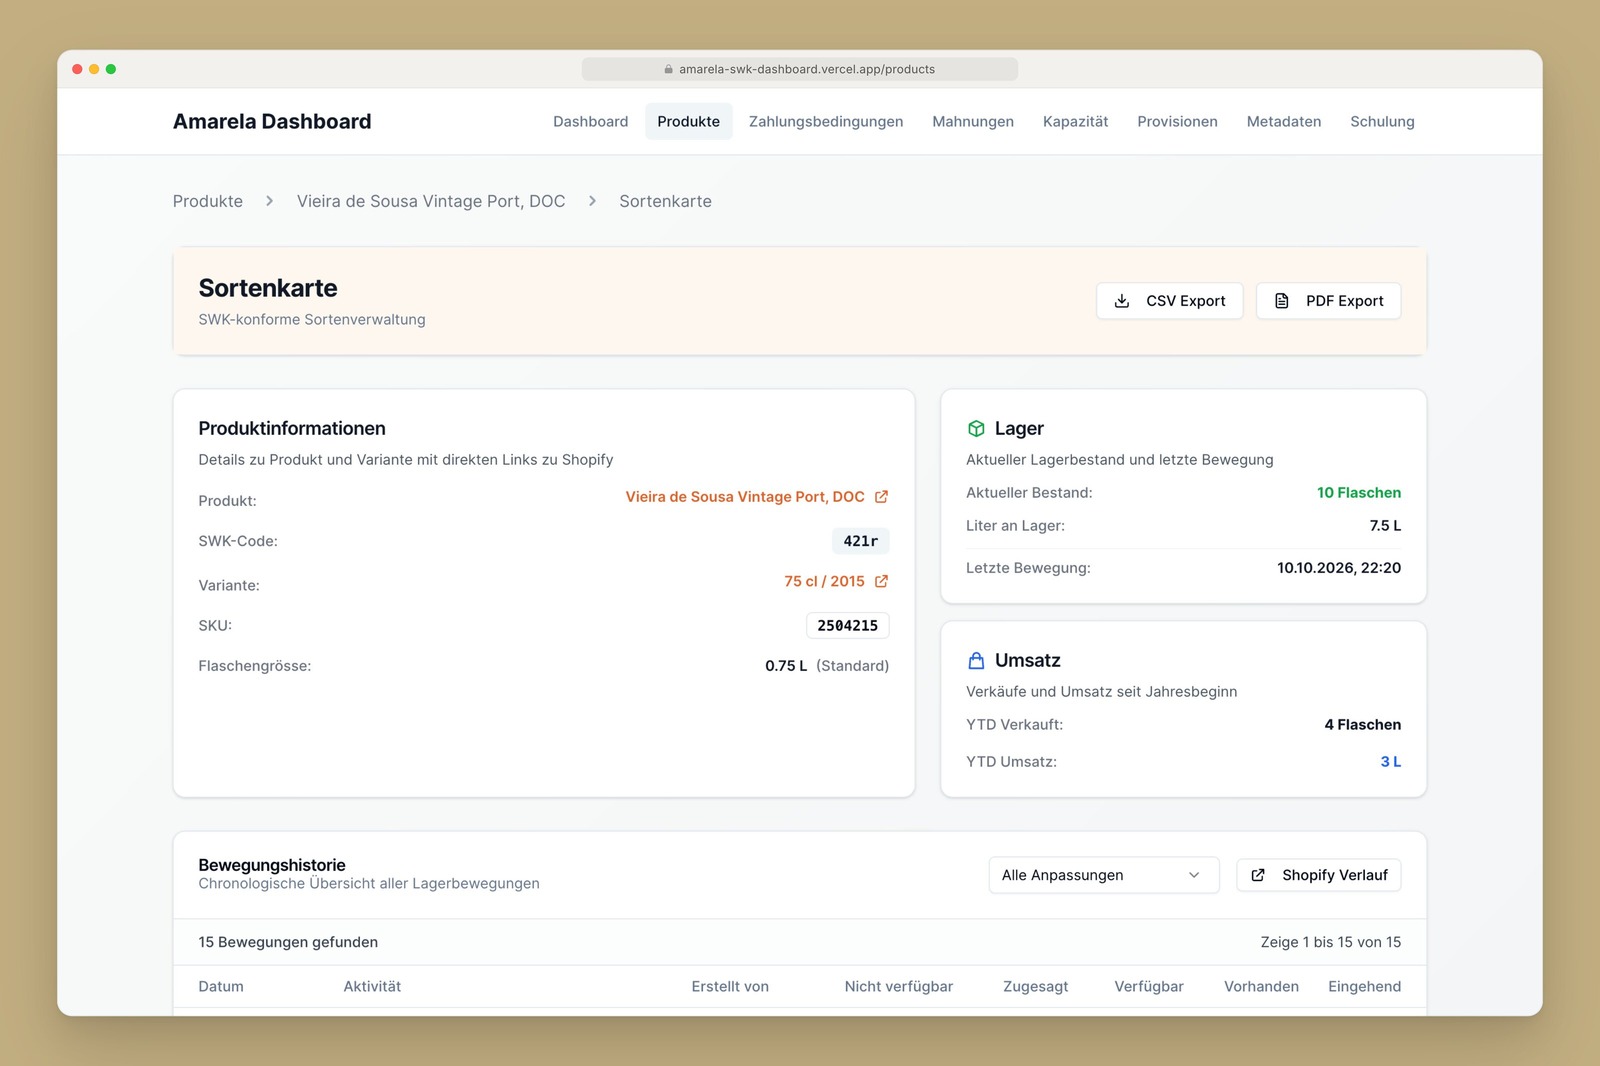Open Provisionen in the navigation

click(1177, 121)
